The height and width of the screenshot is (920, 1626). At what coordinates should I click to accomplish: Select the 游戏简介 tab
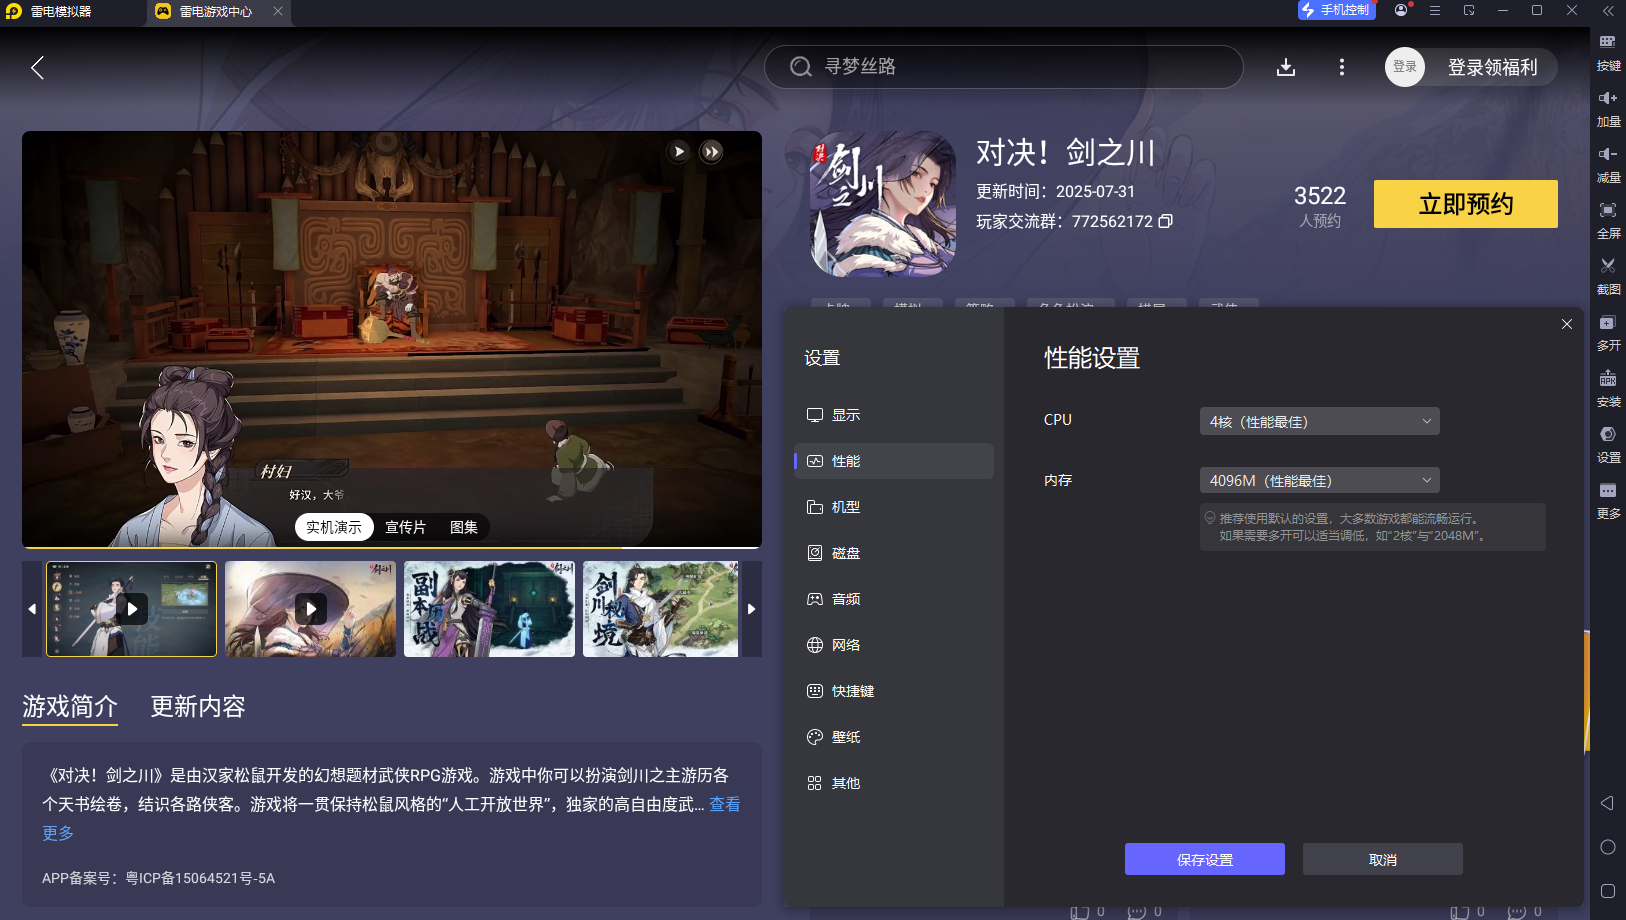coord(70,707)
